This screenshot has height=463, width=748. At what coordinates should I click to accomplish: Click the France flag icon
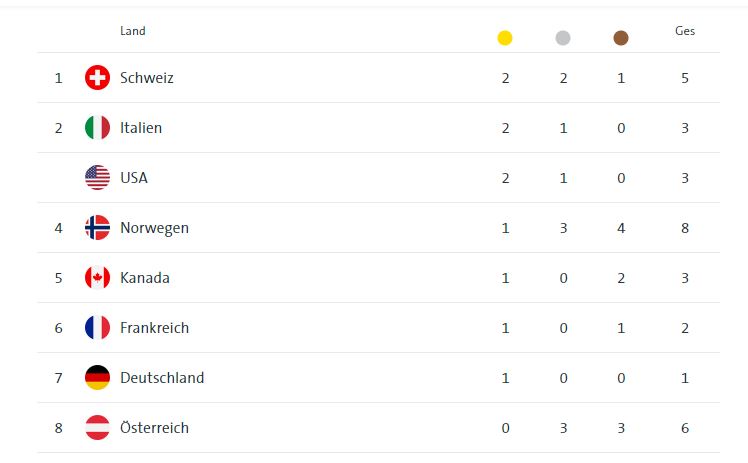pos(97,328)
